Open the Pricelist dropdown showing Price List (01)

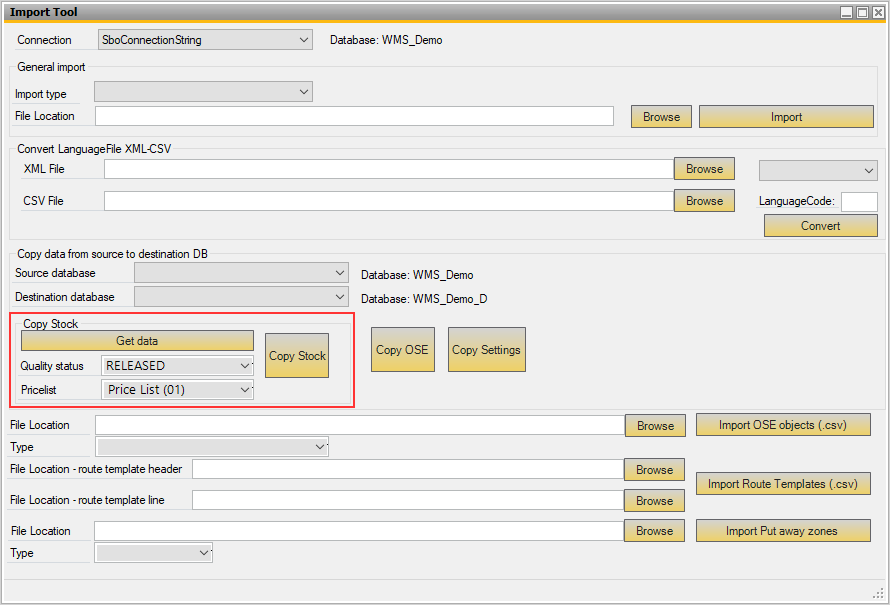[177, 390]
